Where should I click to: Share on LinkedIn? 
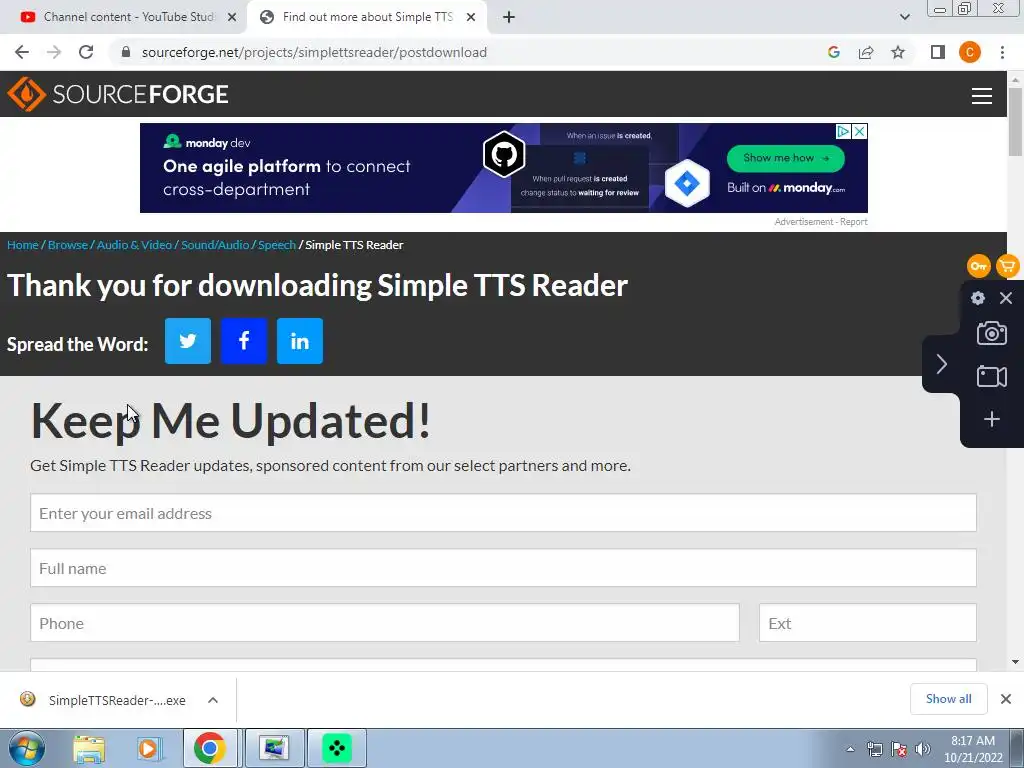click(300, 341)
